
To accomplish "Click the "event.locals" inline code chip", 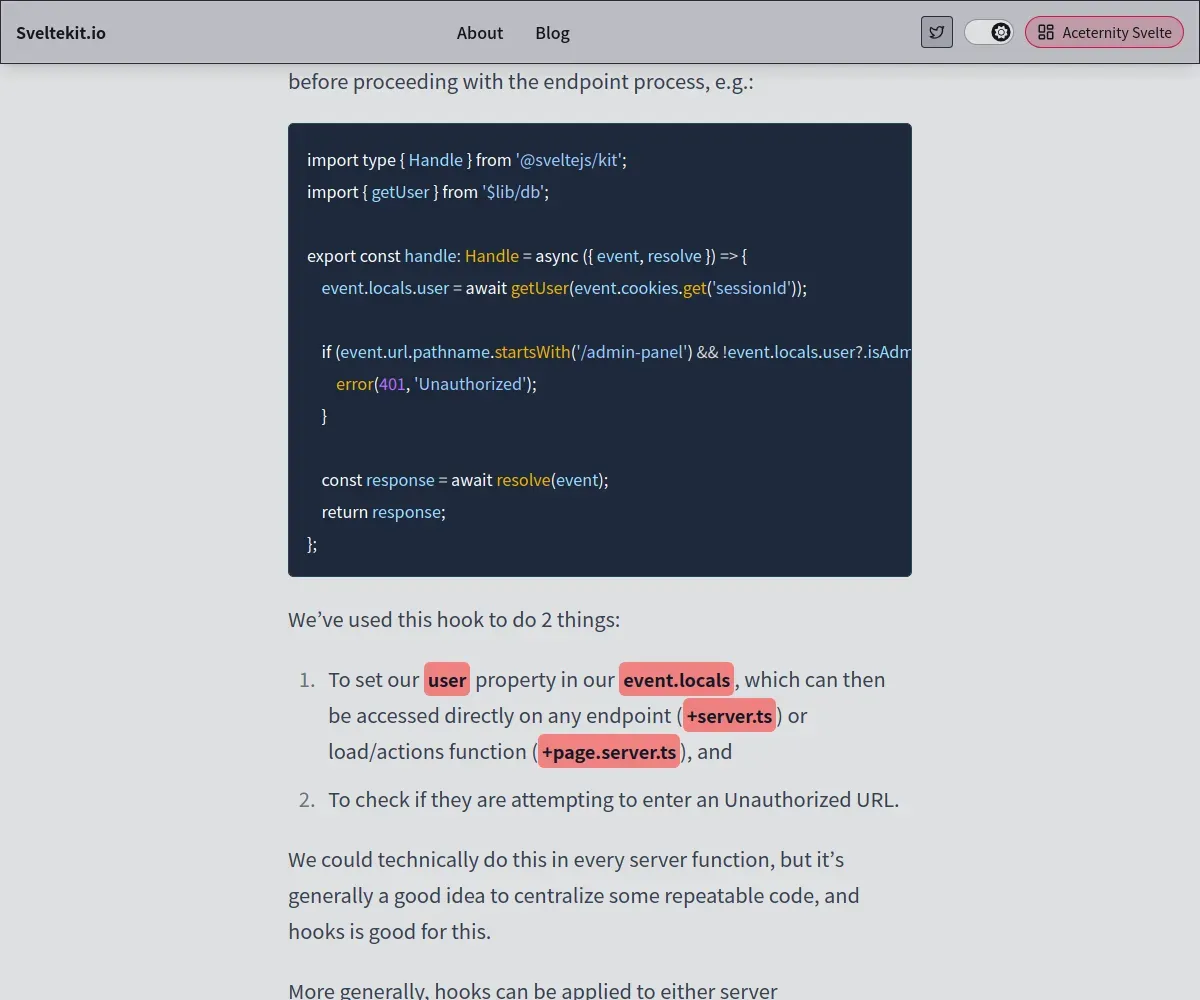I will pos(676,680).
